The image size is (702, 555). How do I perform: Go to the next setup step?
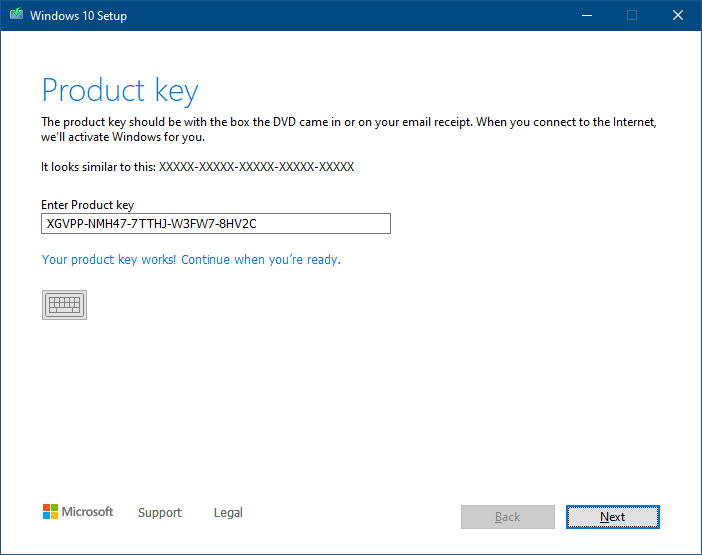612,517
